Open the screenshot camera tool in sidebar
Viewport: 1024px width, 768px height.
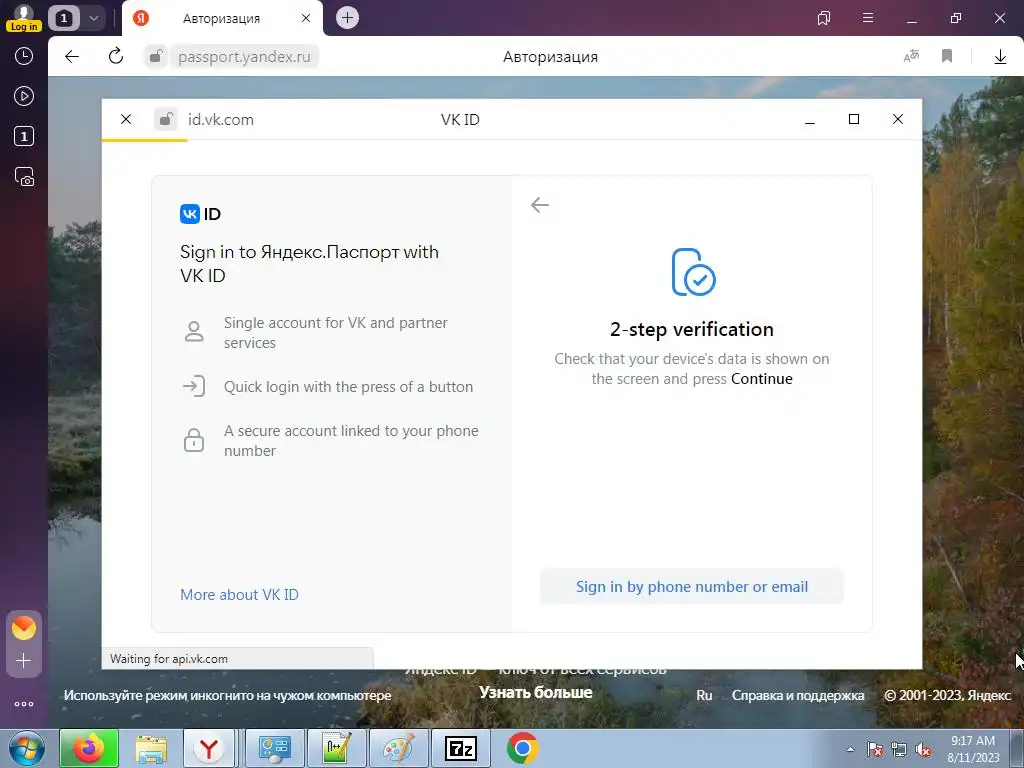(x=24, y=176)
